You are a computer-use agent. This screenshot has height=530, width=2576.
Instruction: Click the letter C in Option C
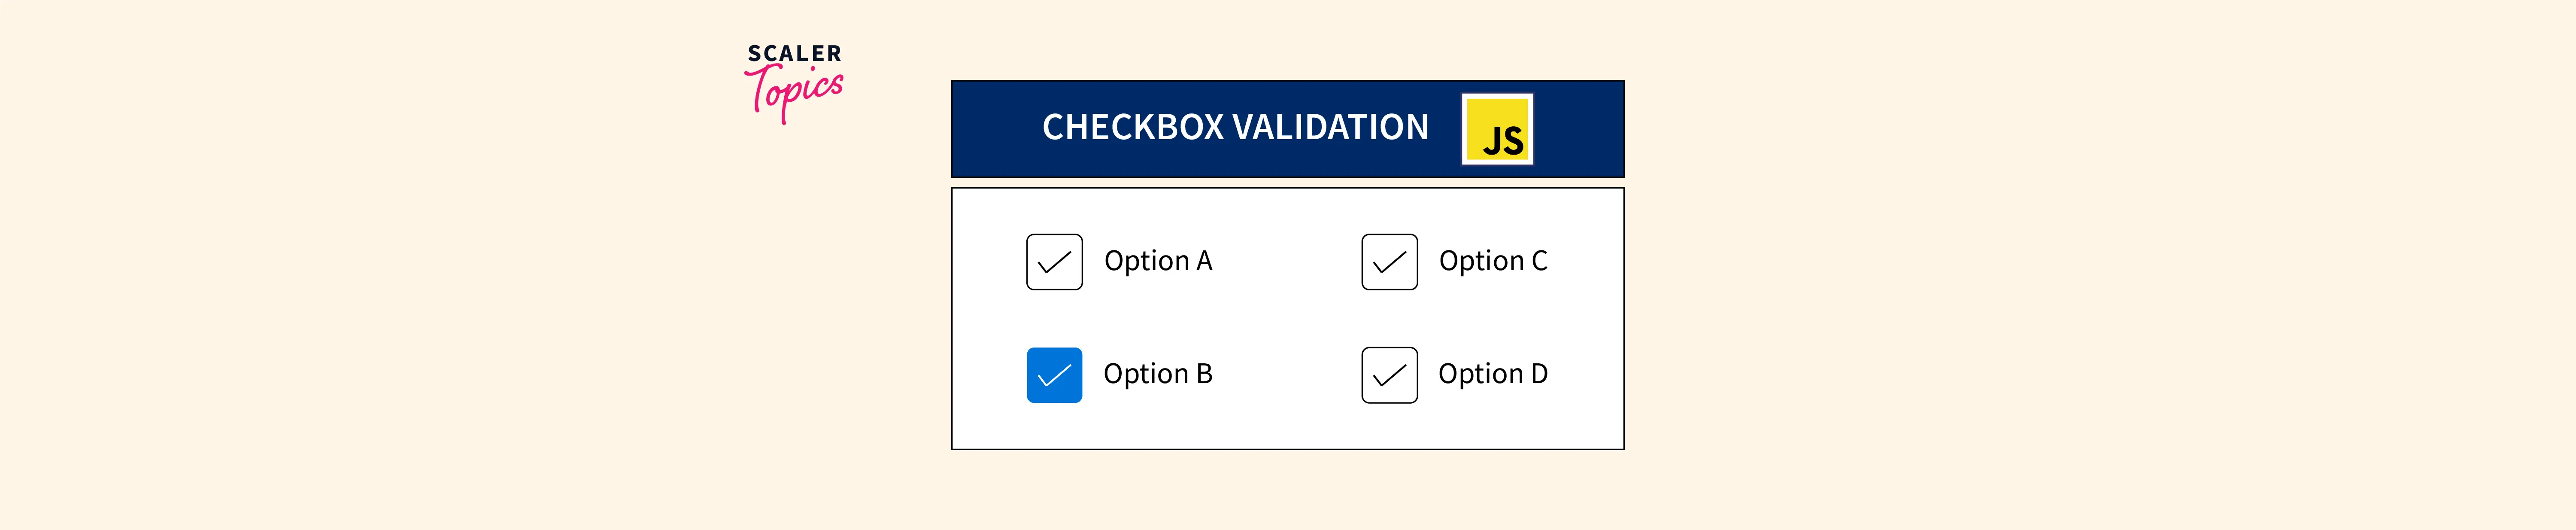tap(1539, 261)
